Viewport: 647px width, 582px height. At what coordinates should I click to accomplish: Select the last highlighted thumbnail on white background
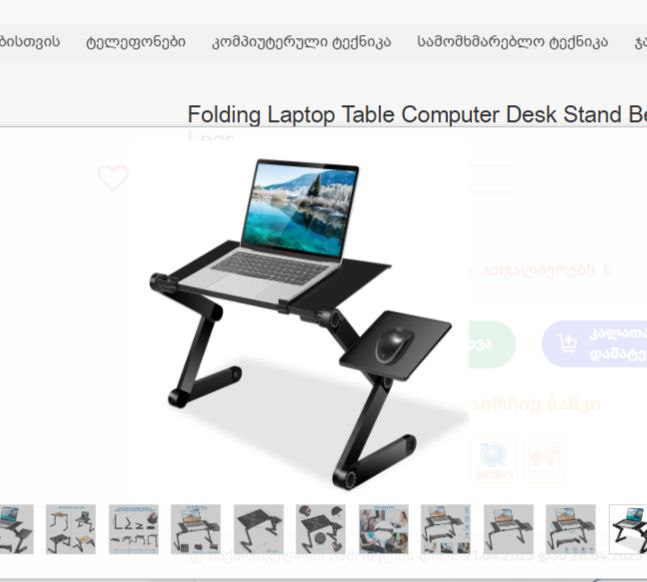[628, 529]
